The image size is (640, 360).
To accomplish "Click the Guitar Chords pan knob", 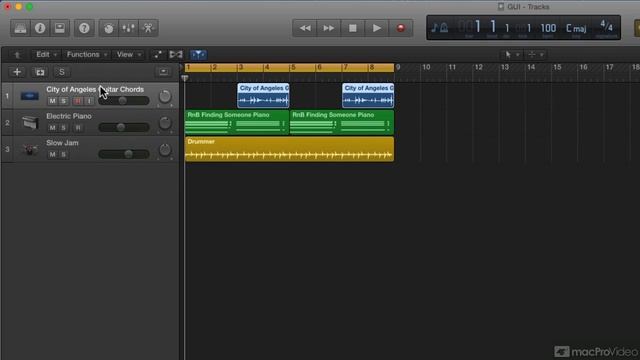I will click(x=165, y=96).
